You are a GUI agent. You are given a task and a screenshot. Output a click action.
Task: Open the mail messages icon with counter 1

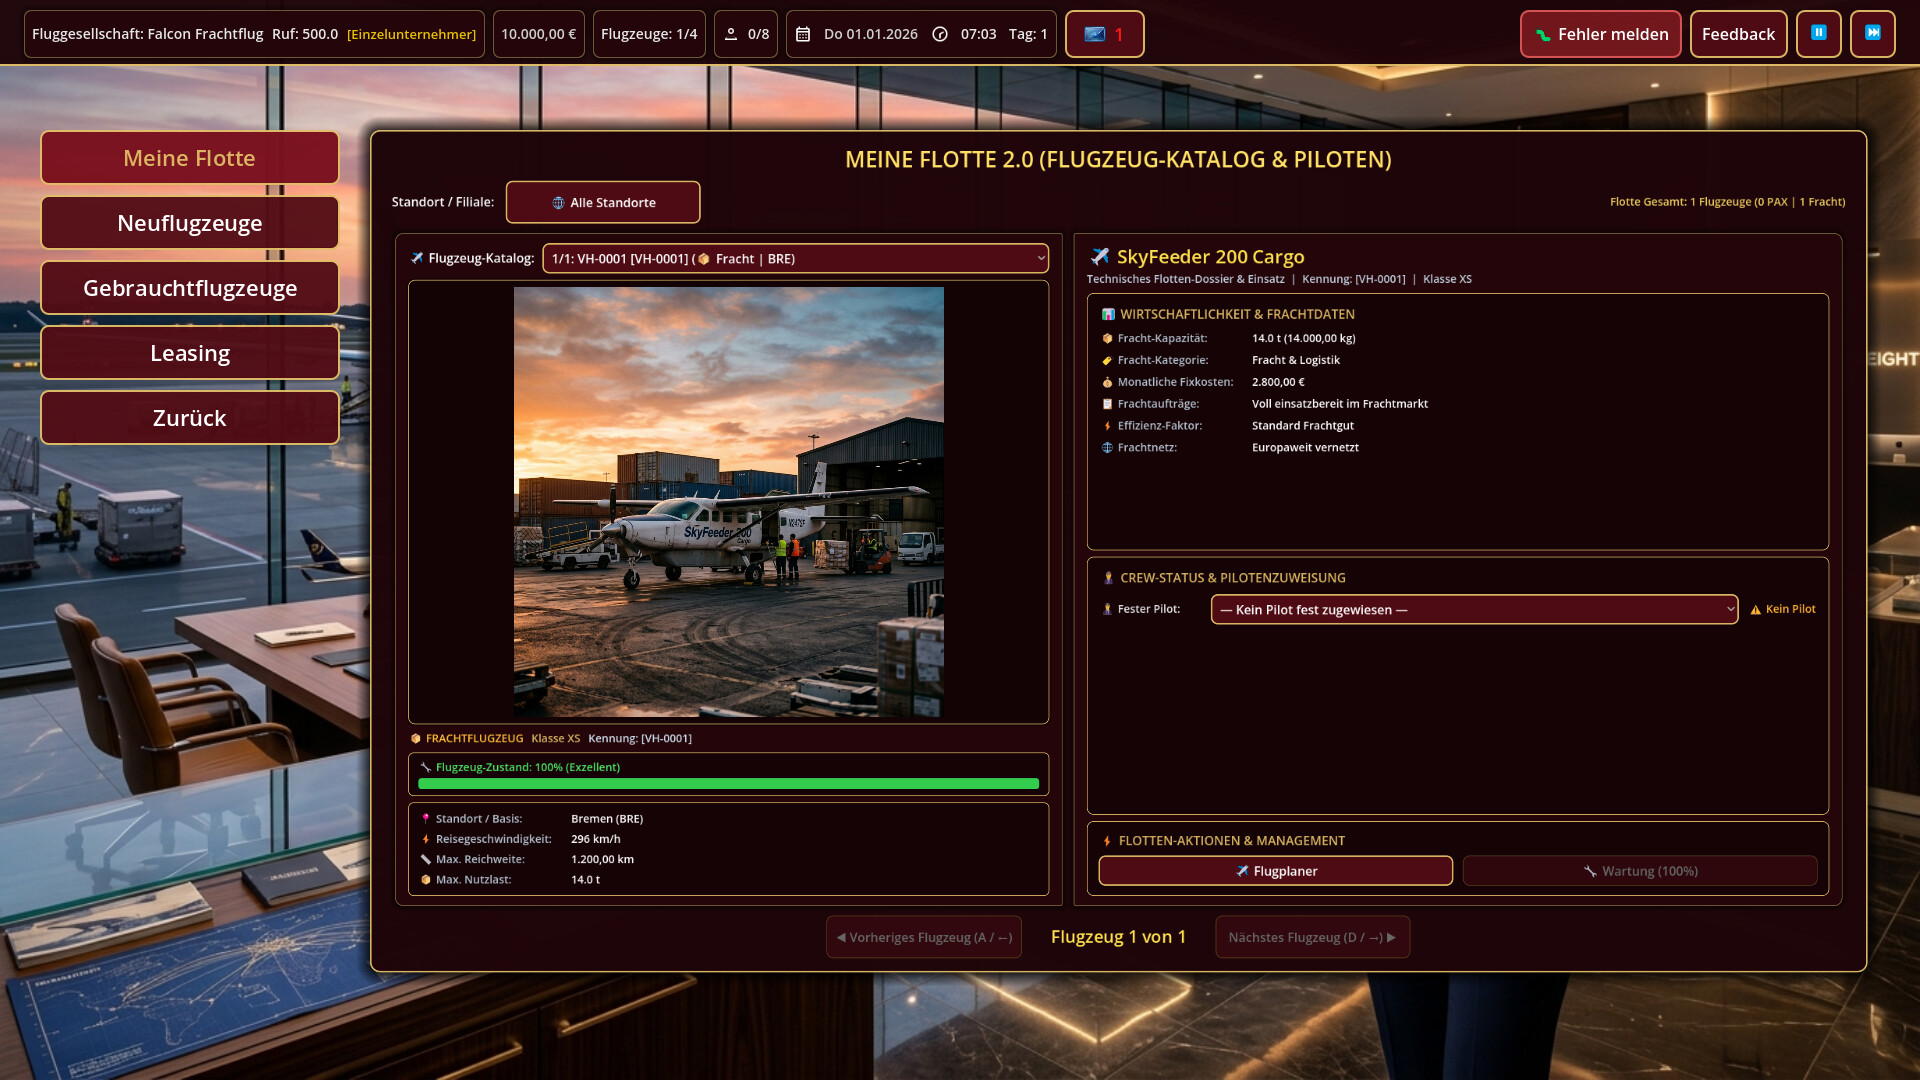click(x=1104, y=34)
